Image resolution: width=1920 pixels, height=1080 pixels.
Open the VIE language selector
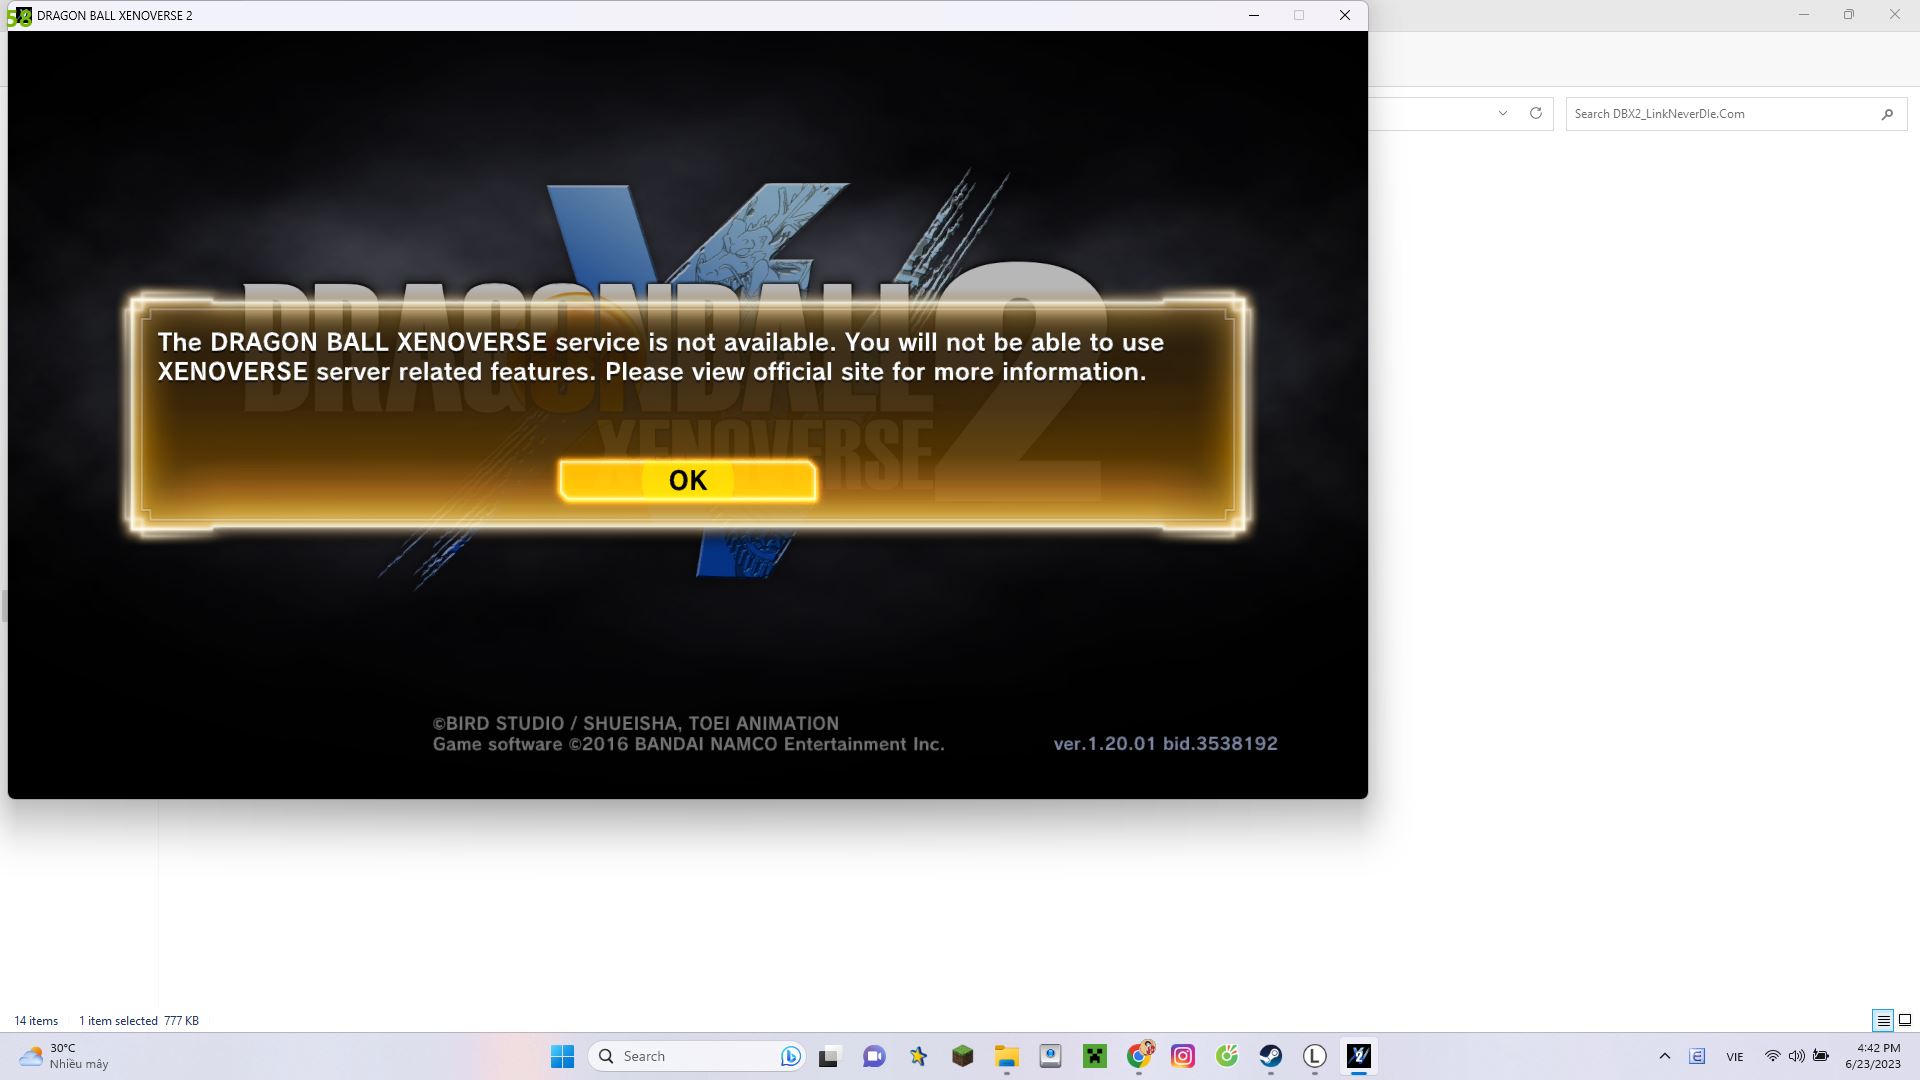(1735, 1056)
